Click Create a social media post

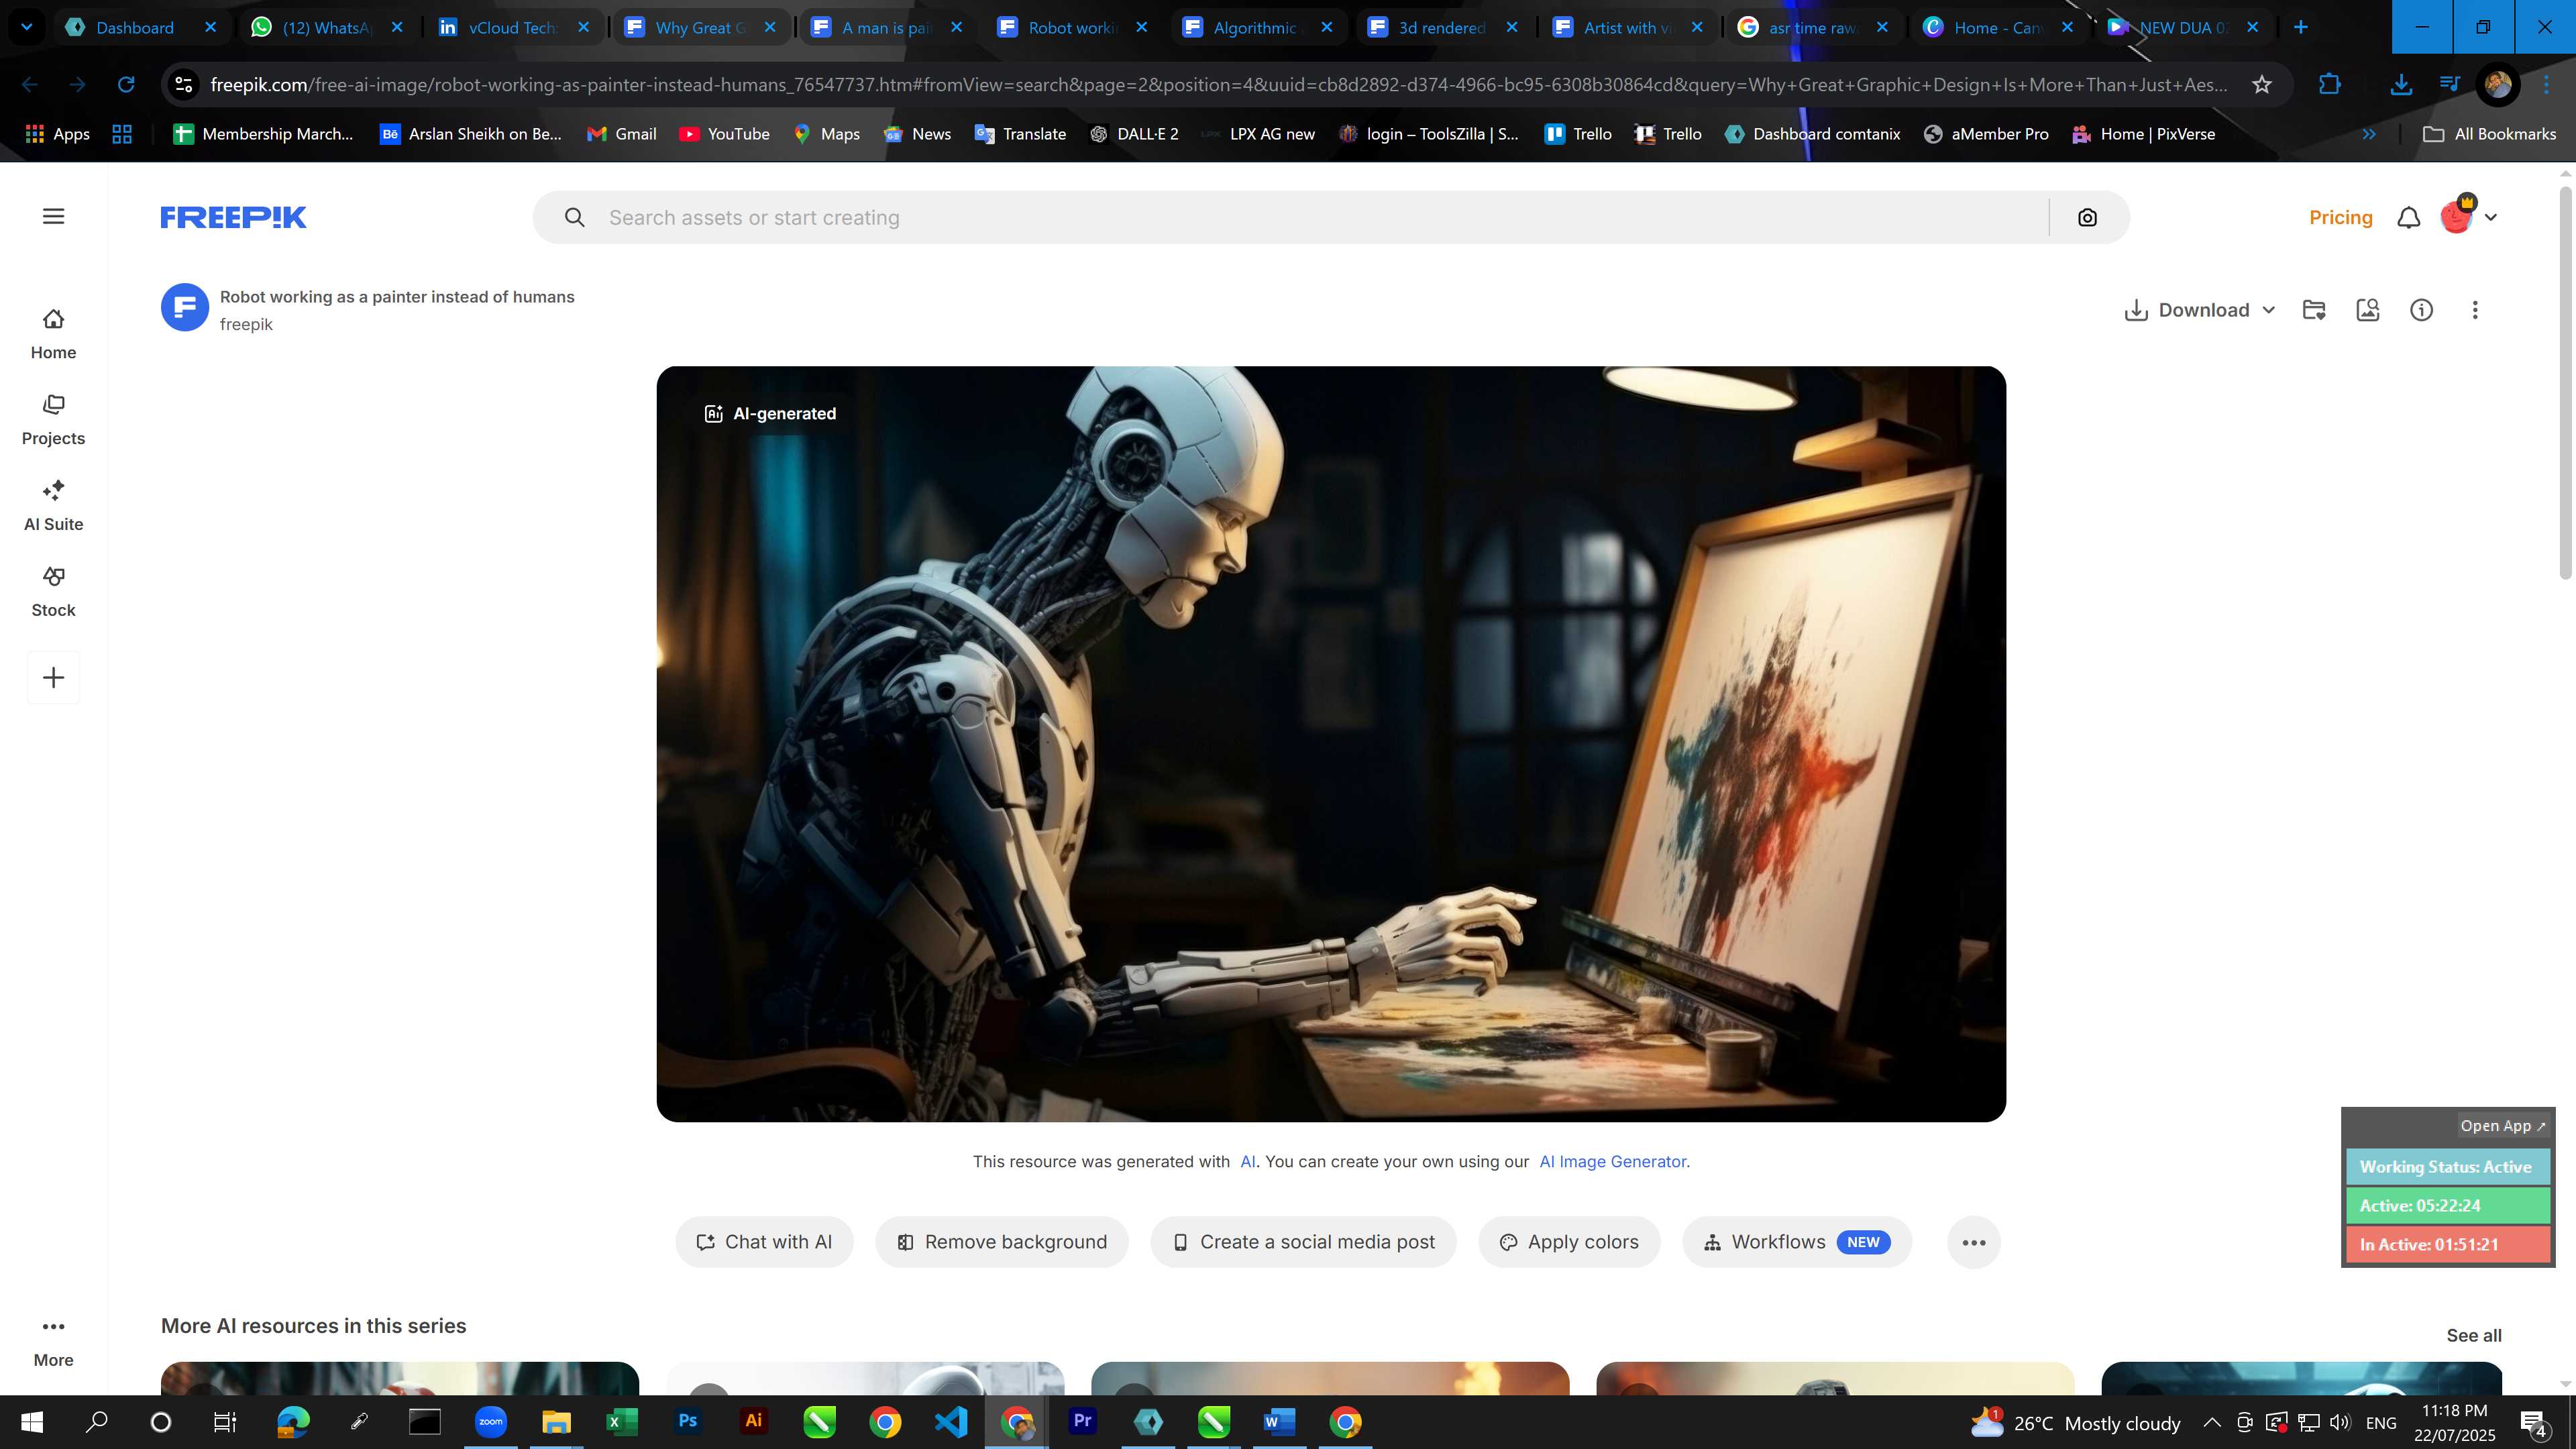tap(1303, 1242)
